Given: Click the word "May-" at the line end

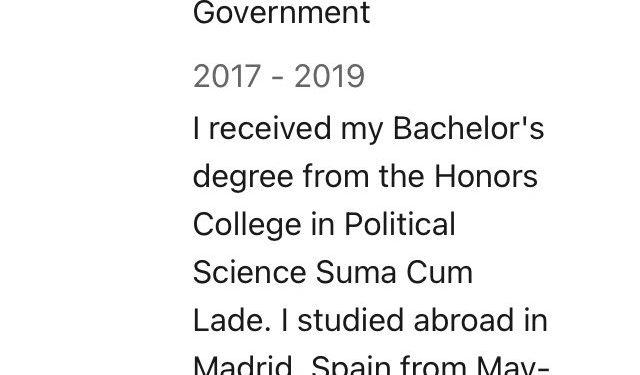Looking at the screenshot, I should point(512,365).
